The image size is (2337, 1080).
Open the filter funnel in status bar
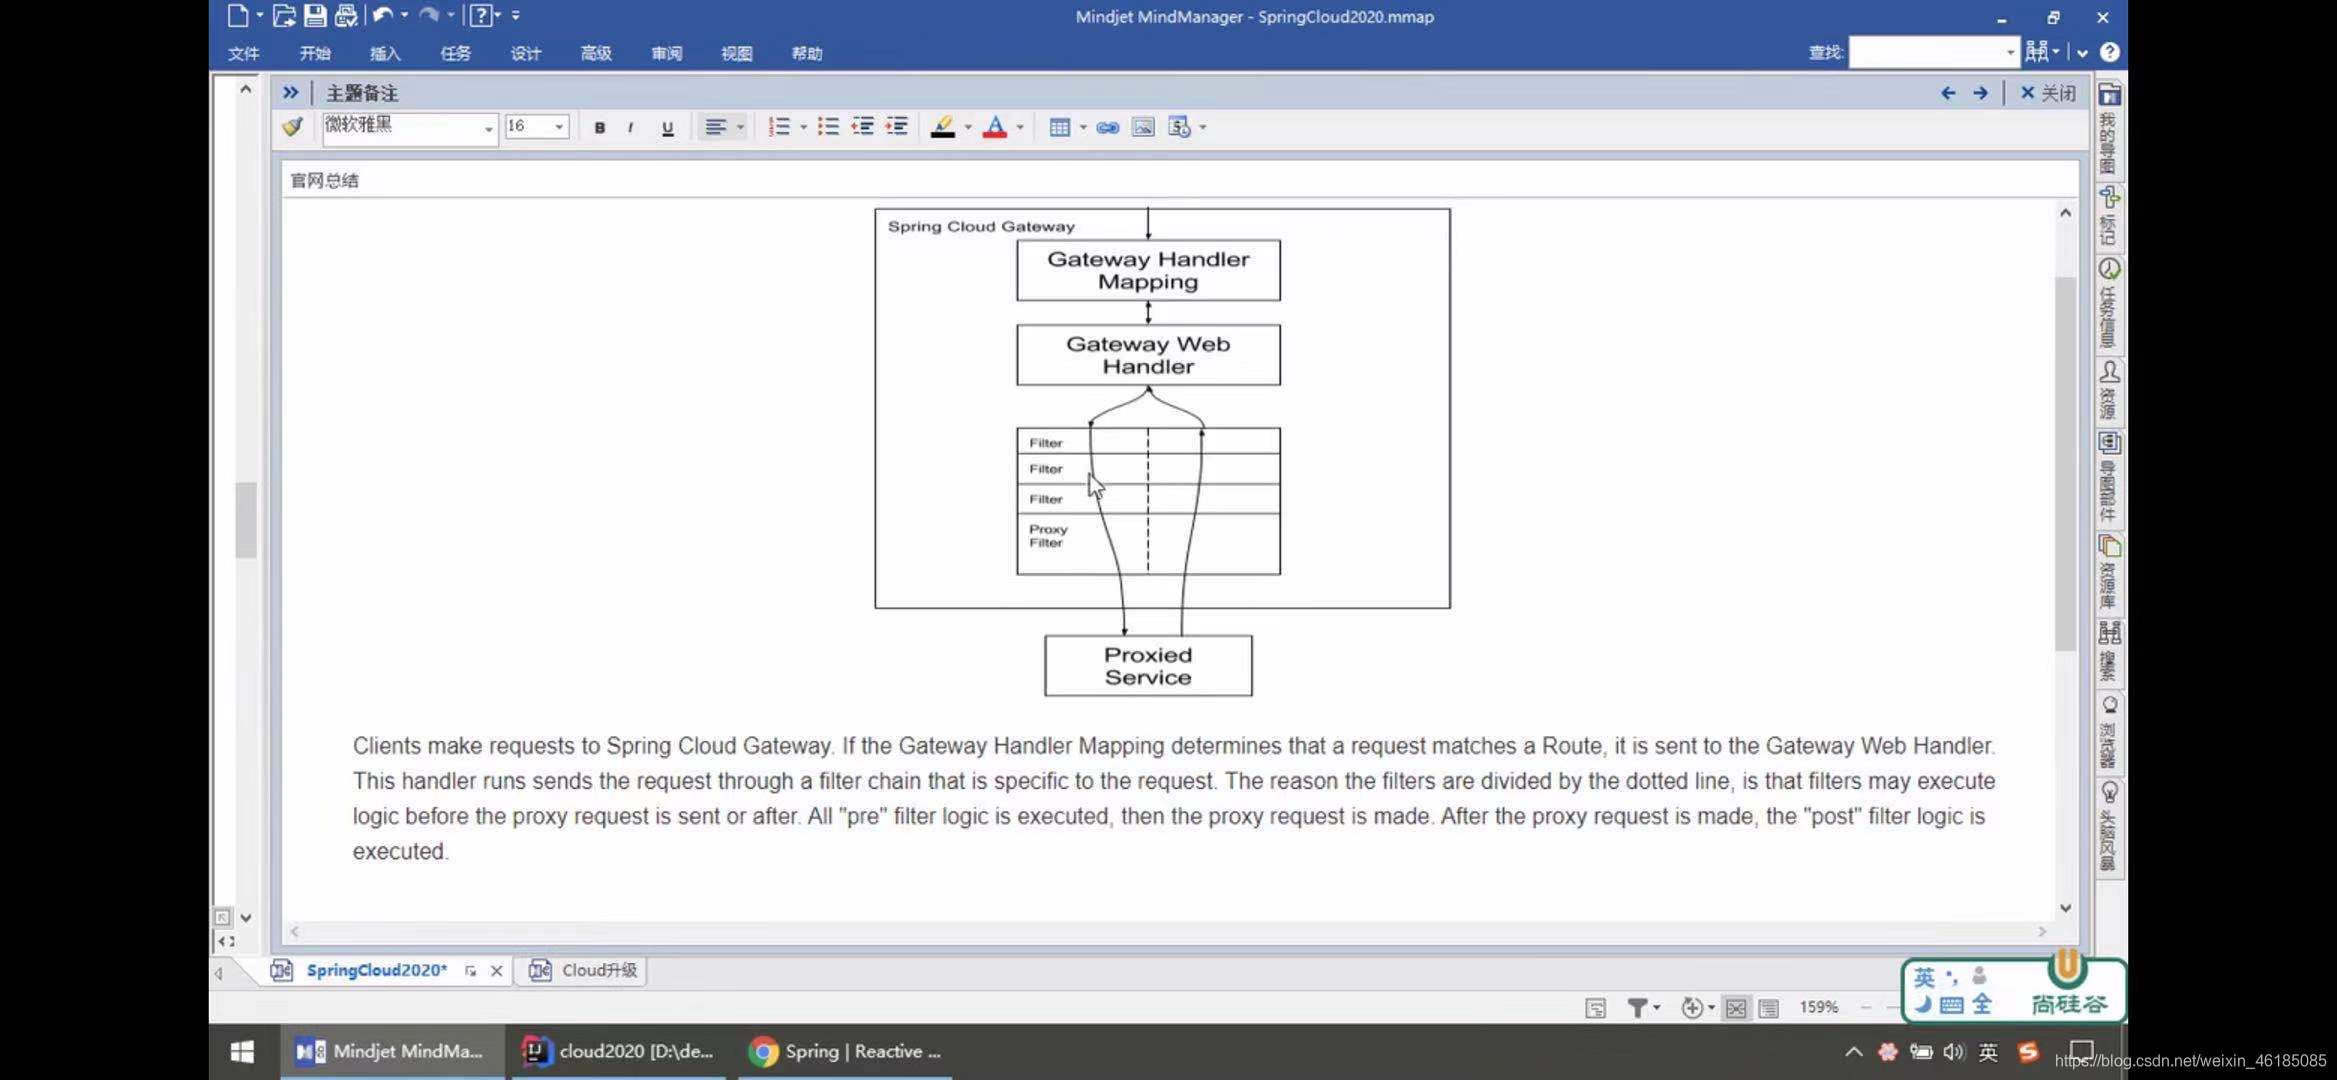pos(1637,1008)
